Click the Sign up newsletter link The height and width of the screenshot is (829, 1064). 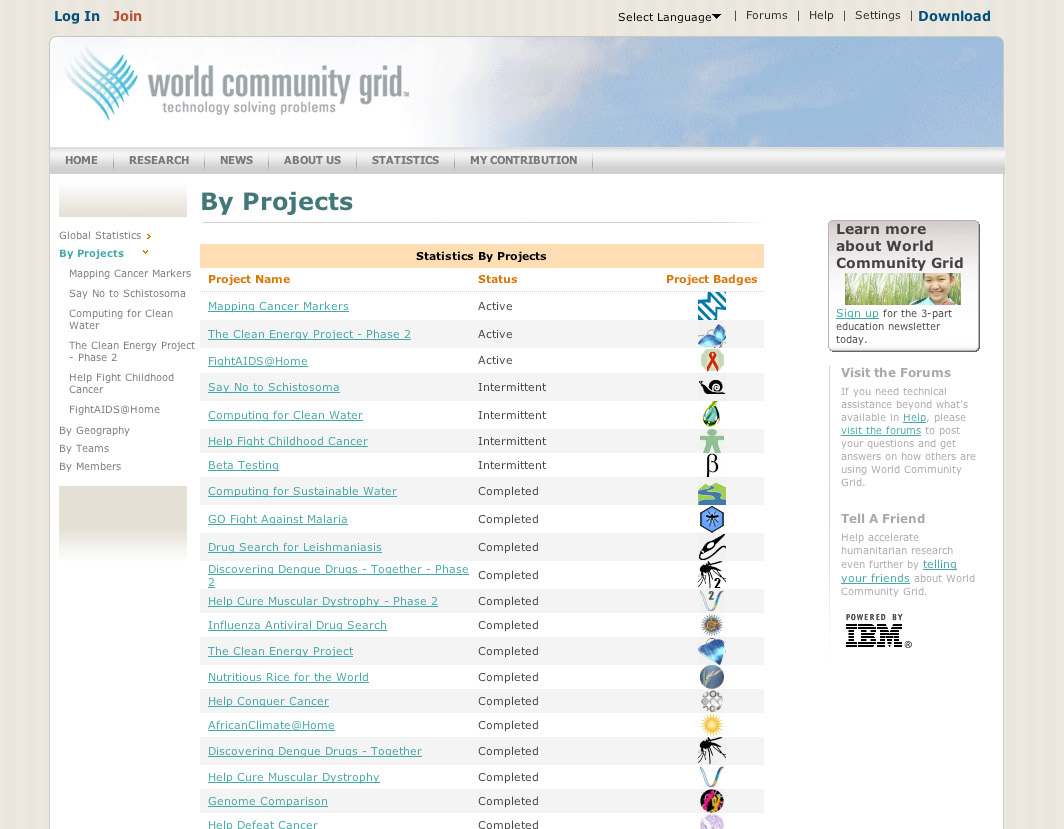pyautogui.click(x=857, y=313)
